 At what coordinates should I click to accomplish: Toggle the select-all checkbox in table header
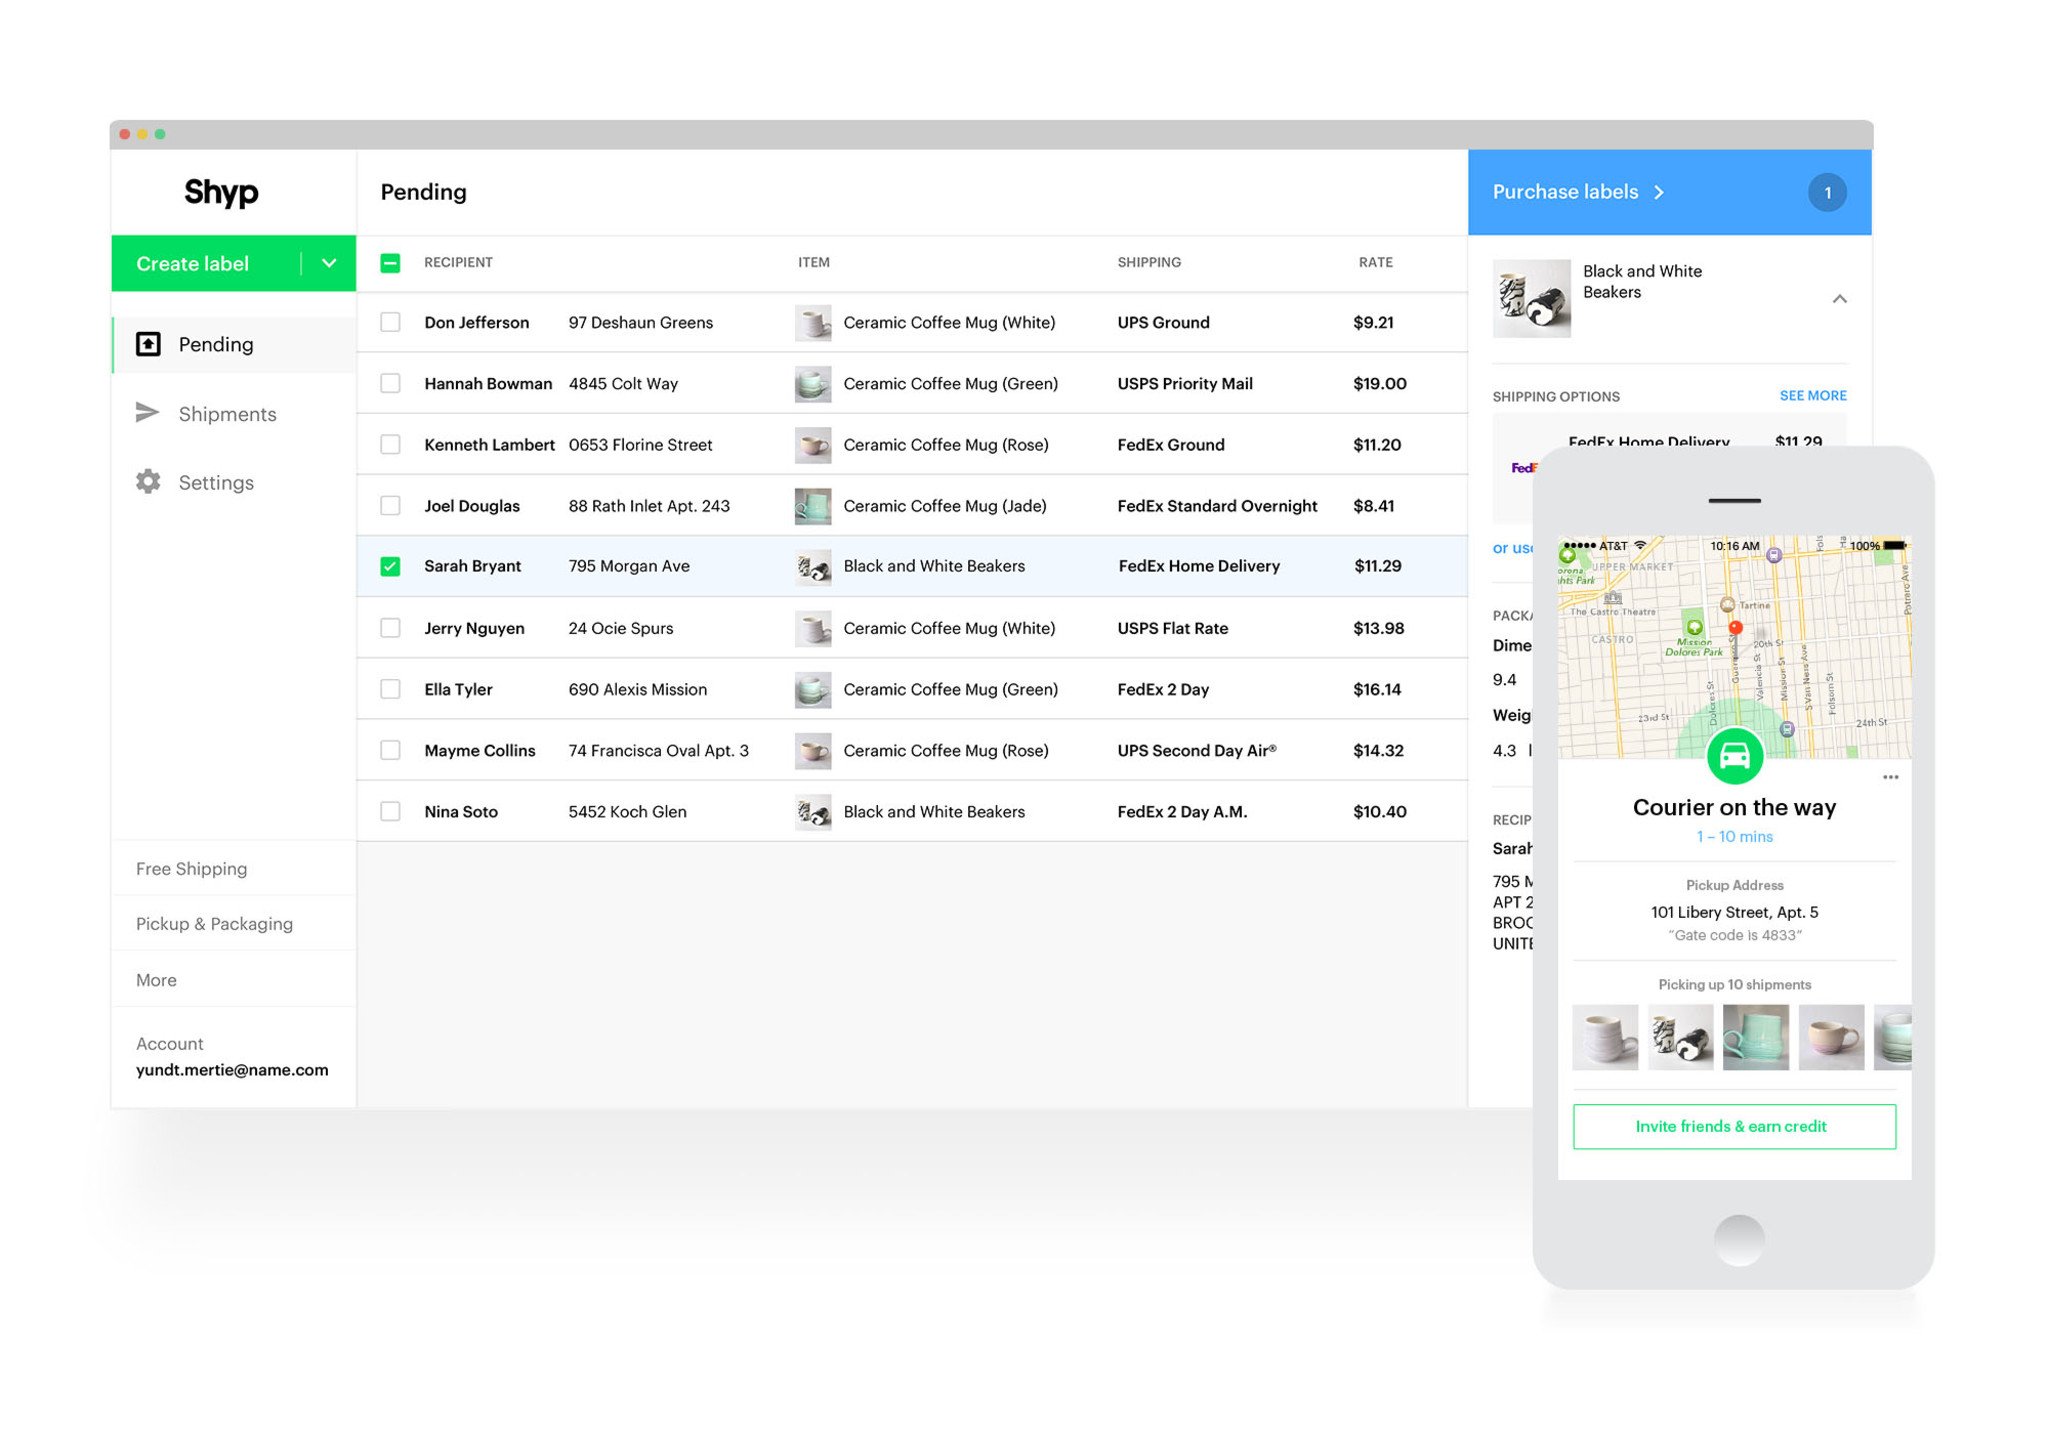[x=390, y=263]
